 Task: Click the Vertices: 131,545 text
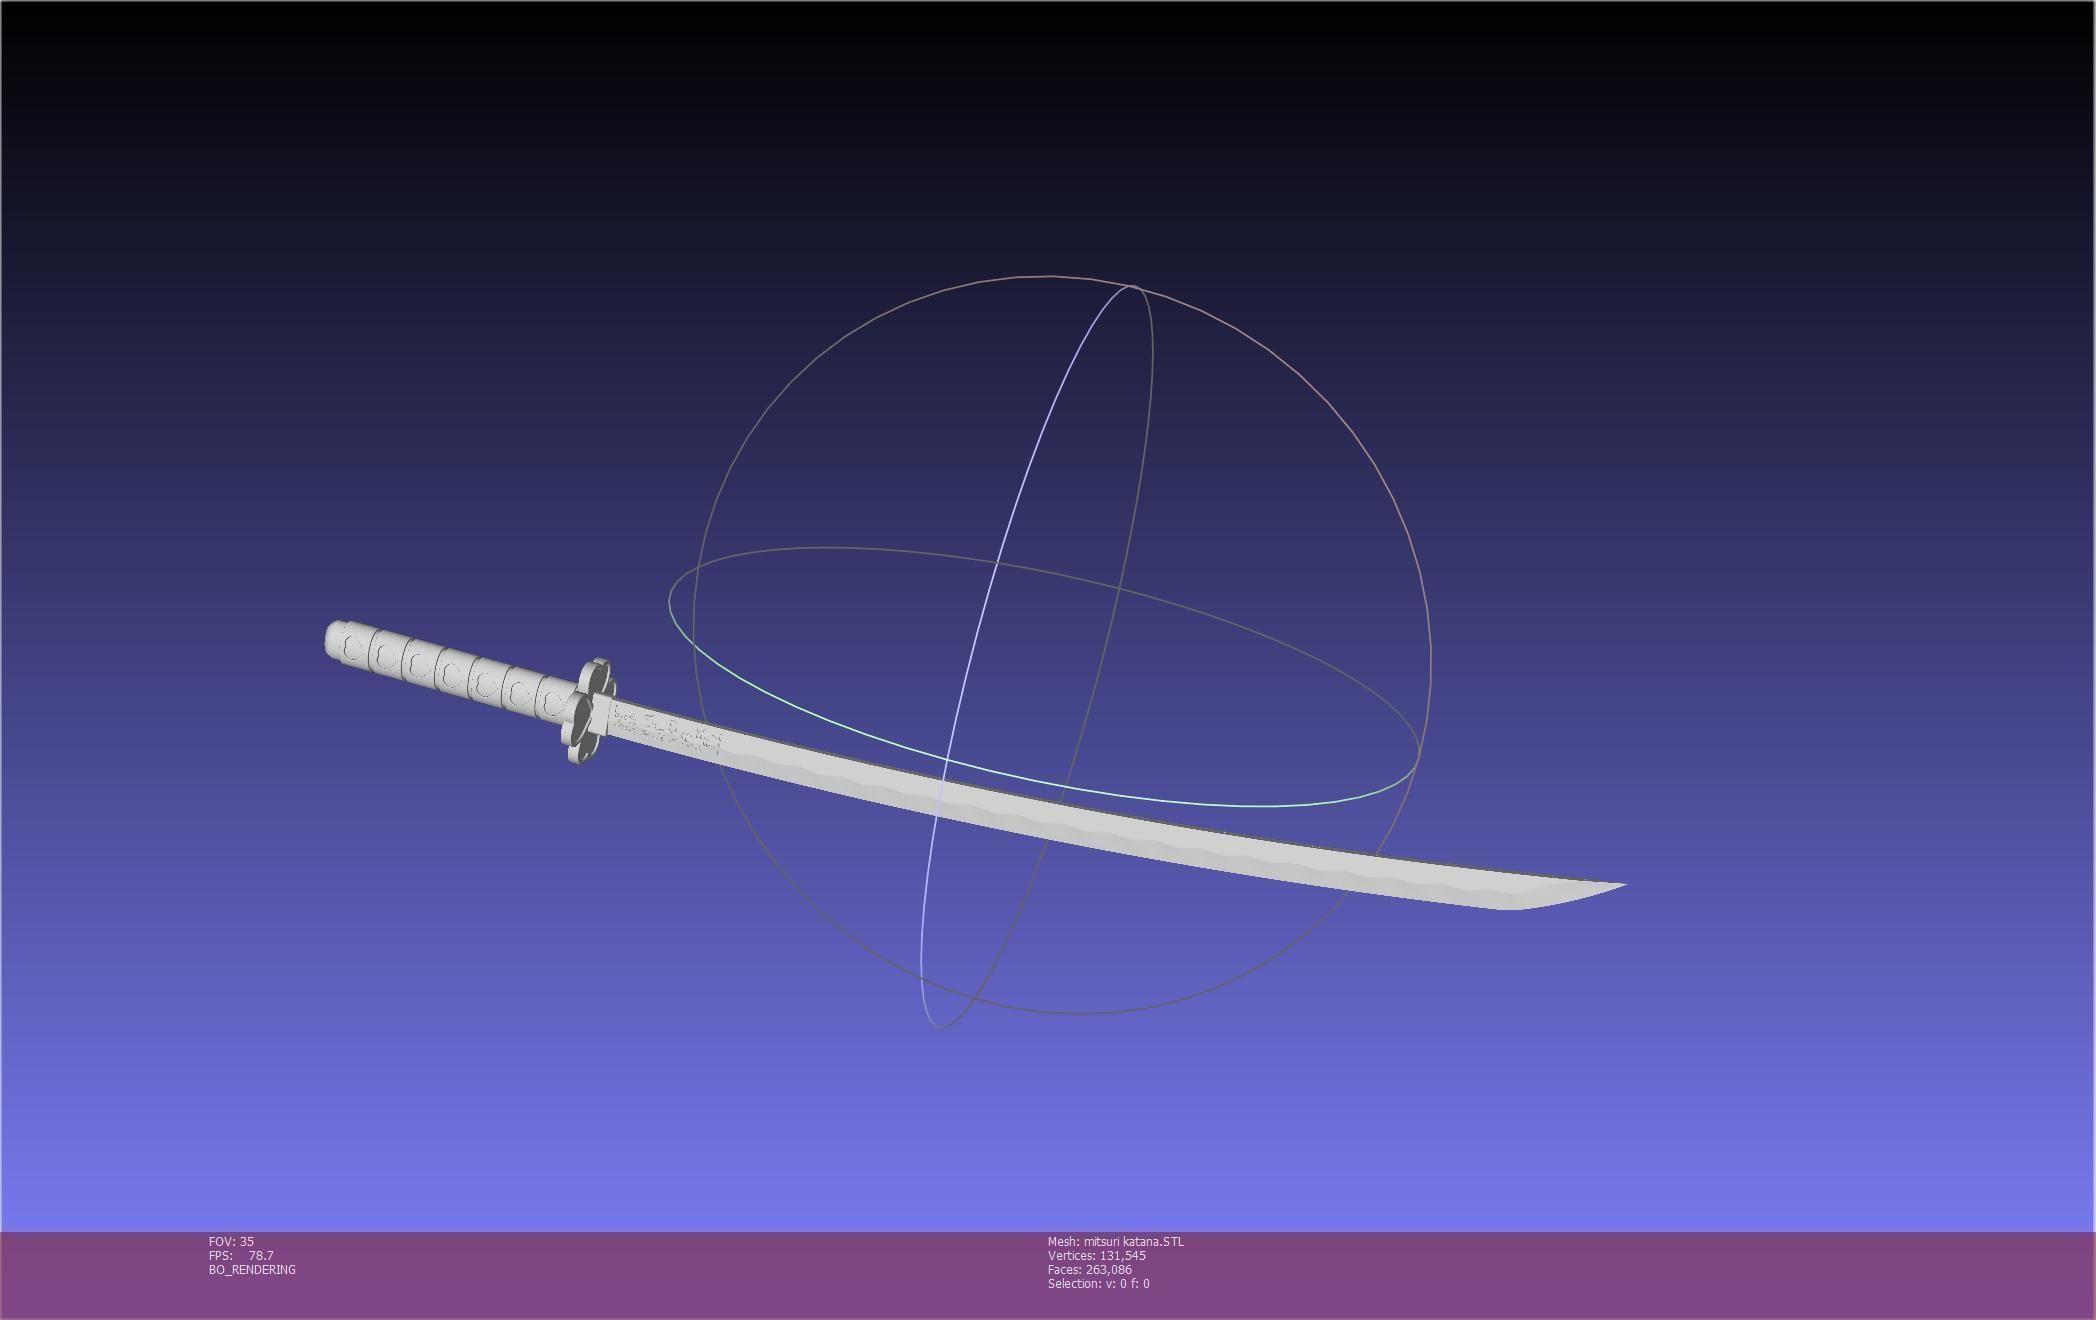pos(1096,1255)
